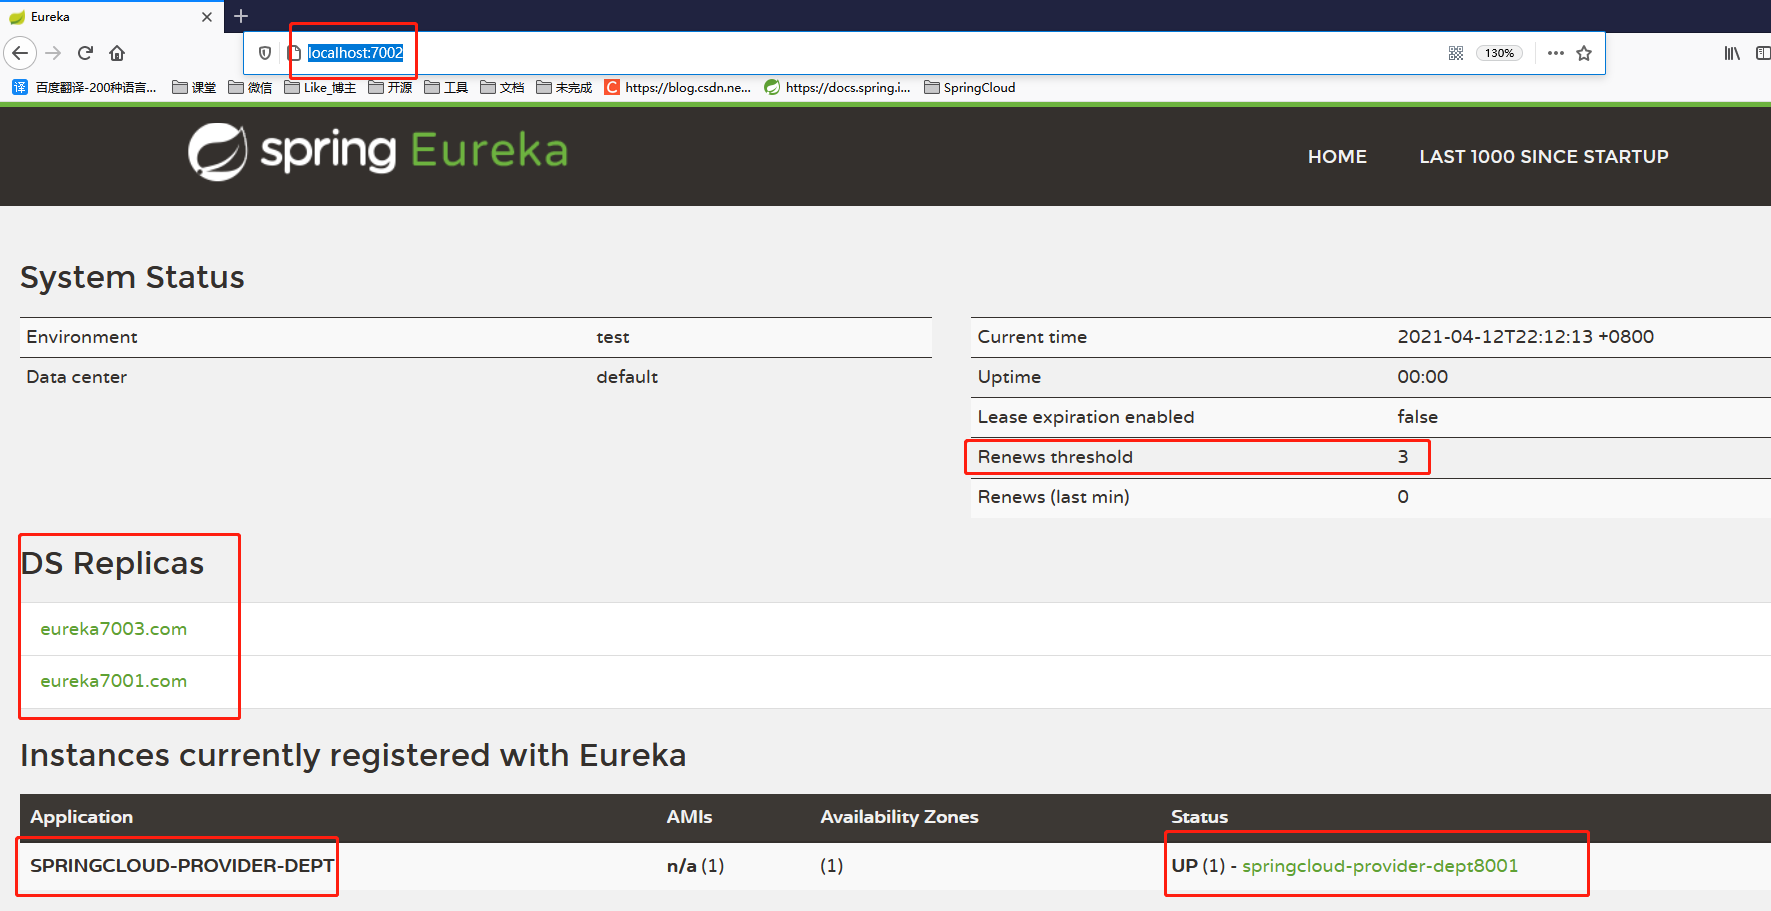Select the Eureka browser tab

click(110, 17)
